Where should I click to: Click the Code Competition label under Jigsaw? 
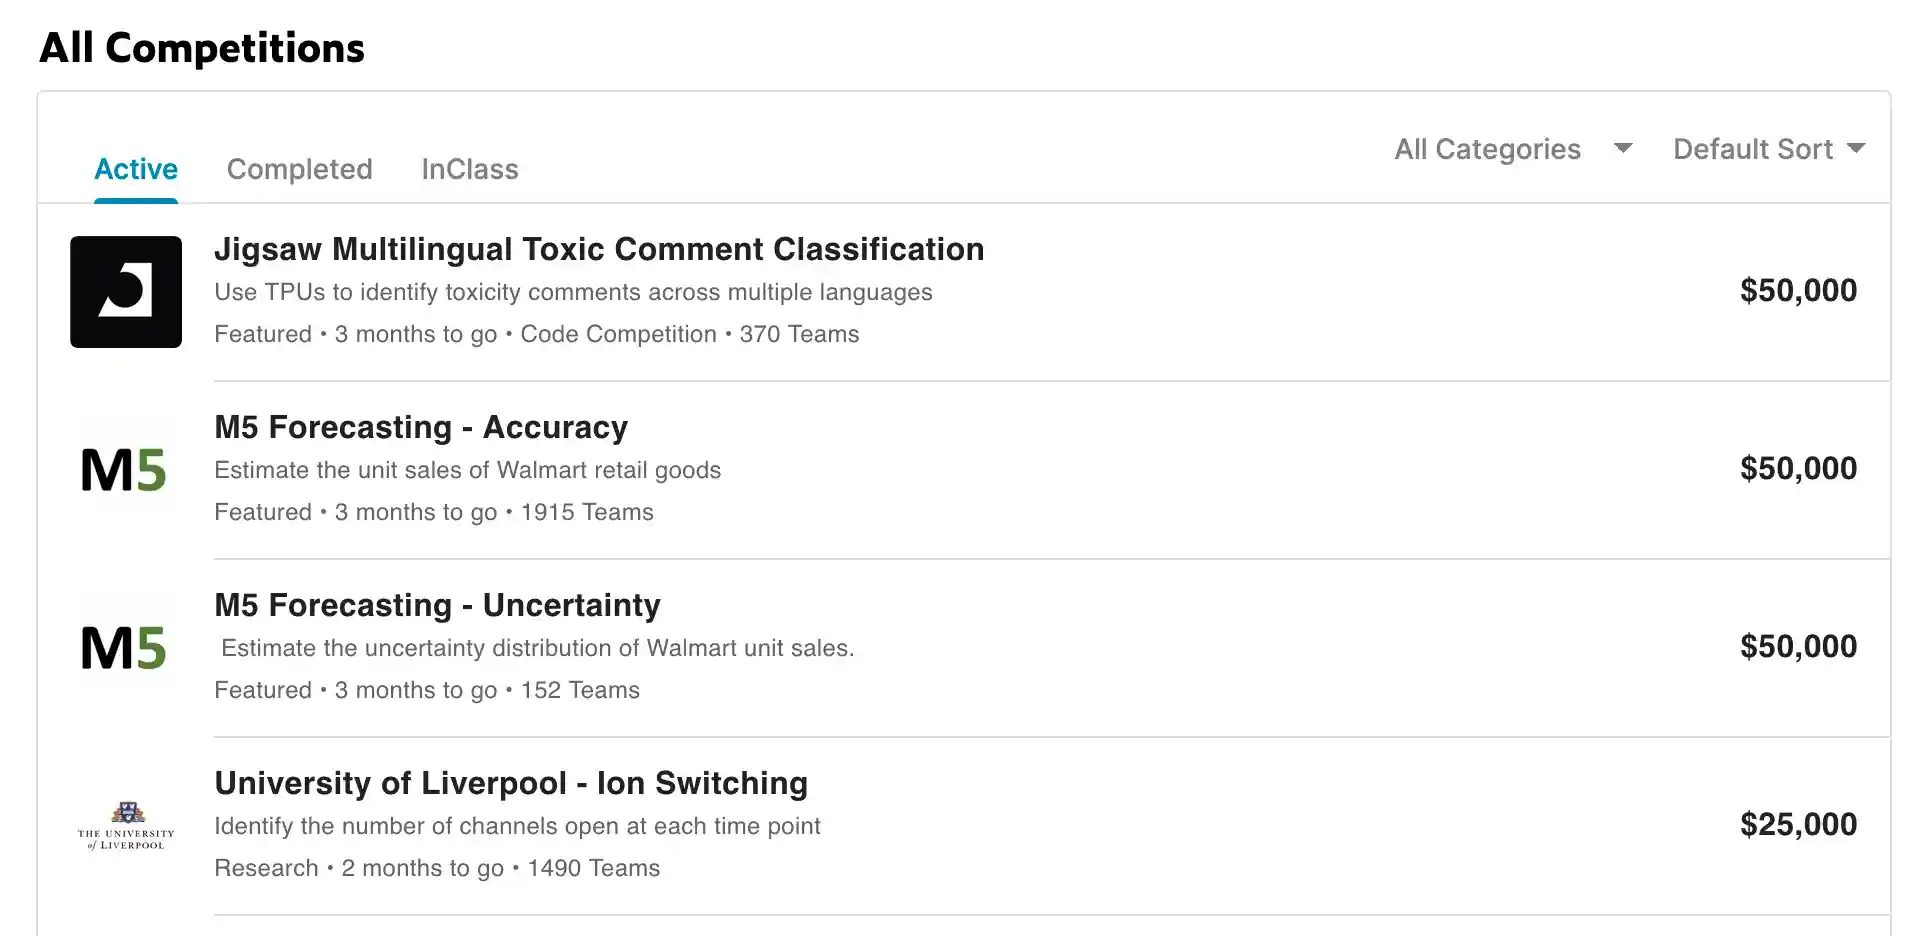point(617,334)
